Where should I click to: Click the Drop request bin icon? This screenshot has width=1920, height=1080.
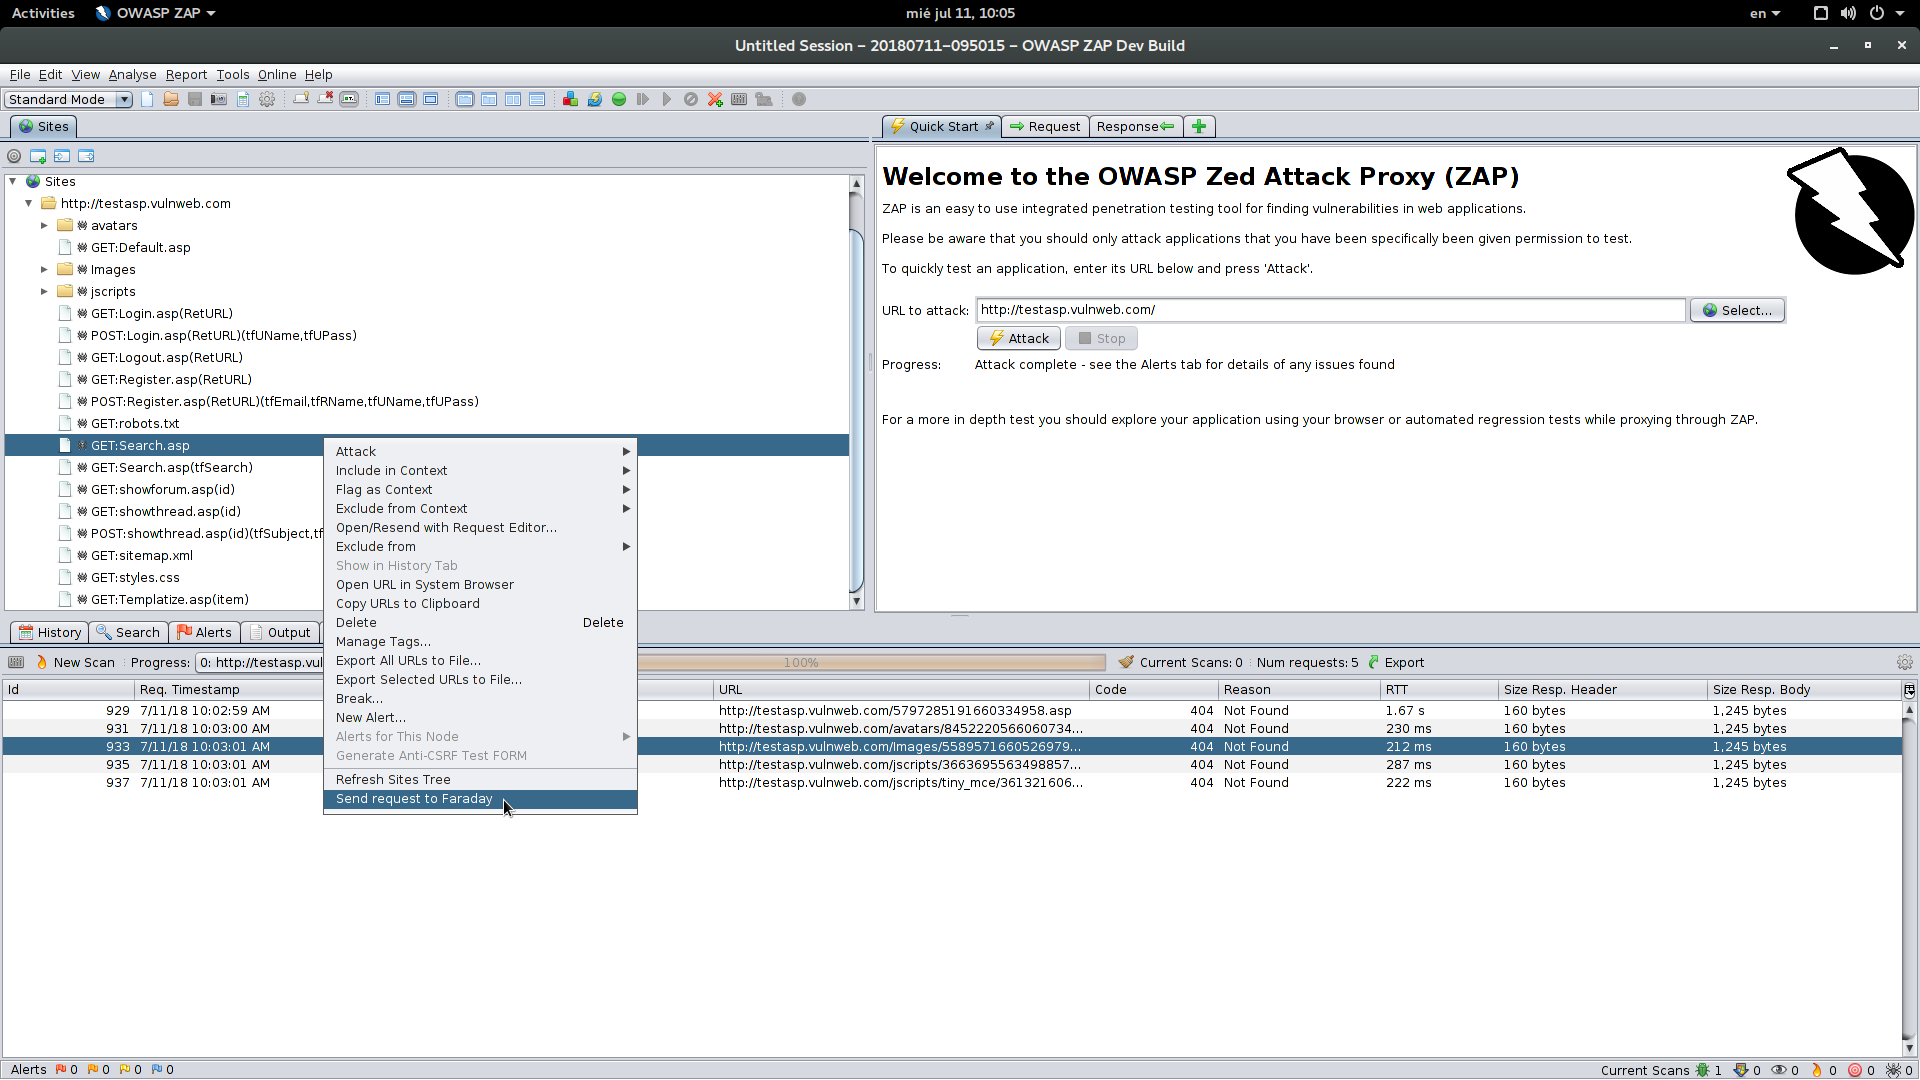pos(691,99)
